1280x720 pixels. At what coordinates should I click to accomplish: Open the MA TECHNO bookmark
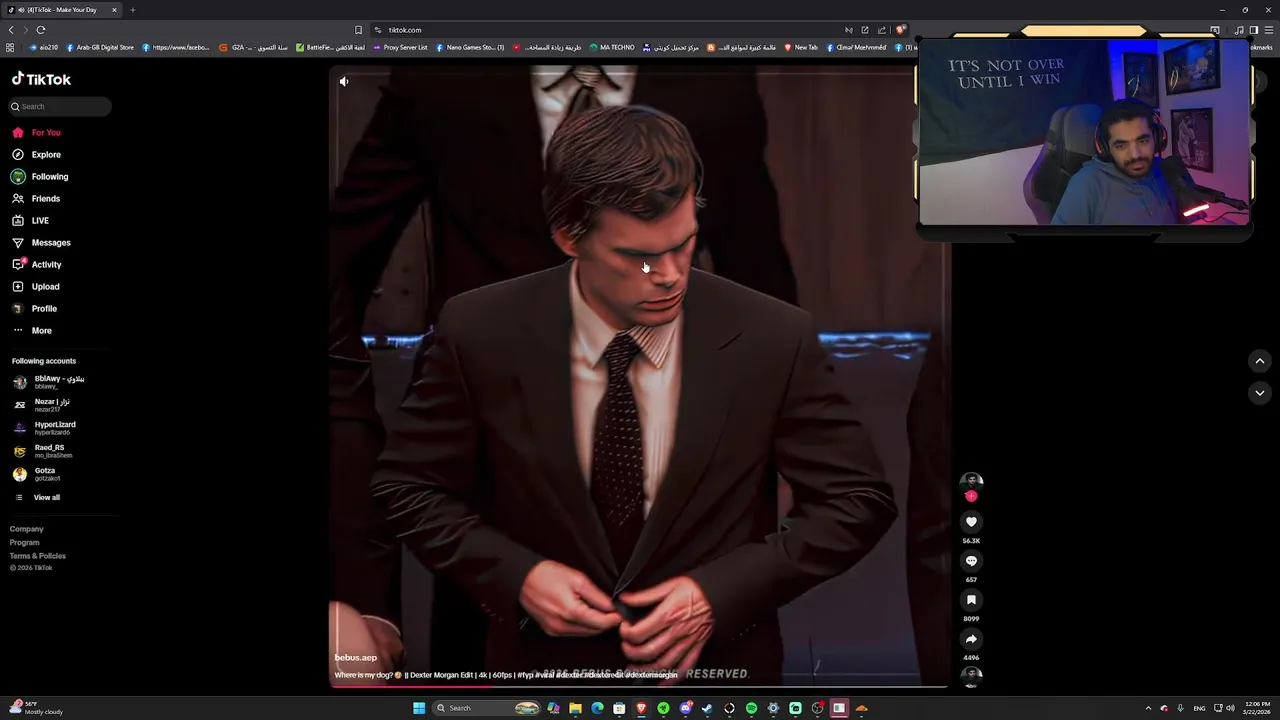[x=612, y=47]
